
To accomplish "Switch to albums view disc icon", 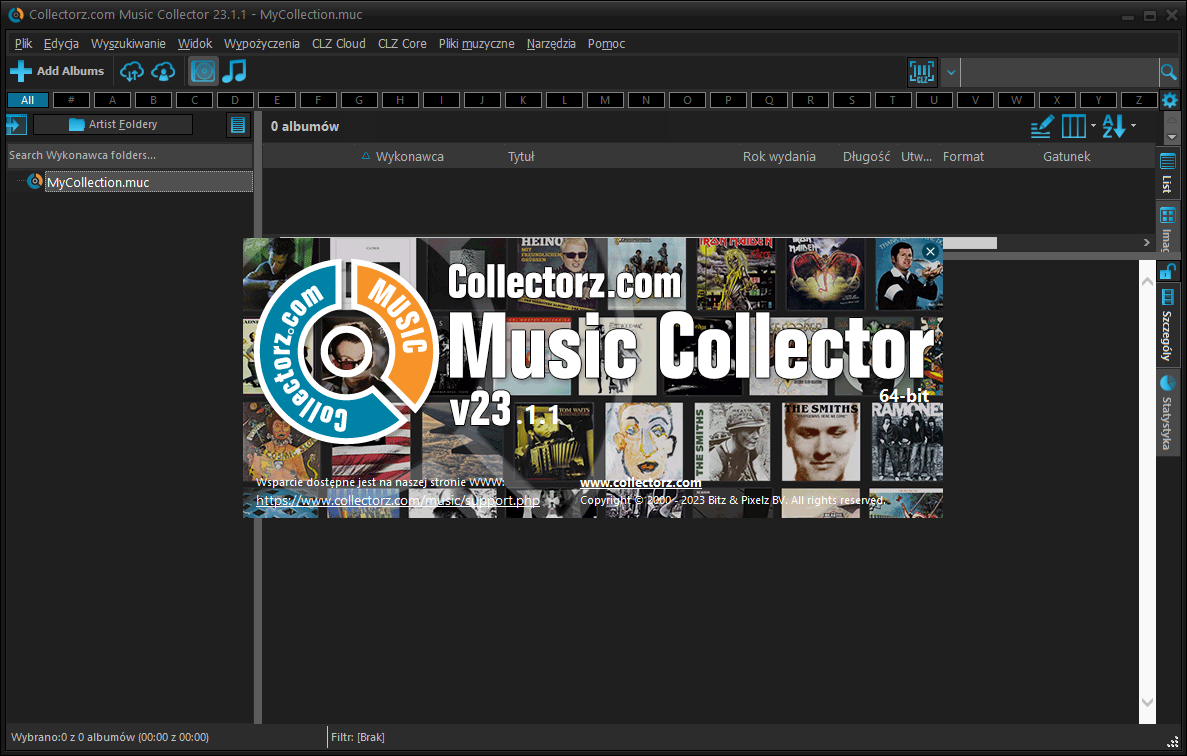I will tap(203, 71).
